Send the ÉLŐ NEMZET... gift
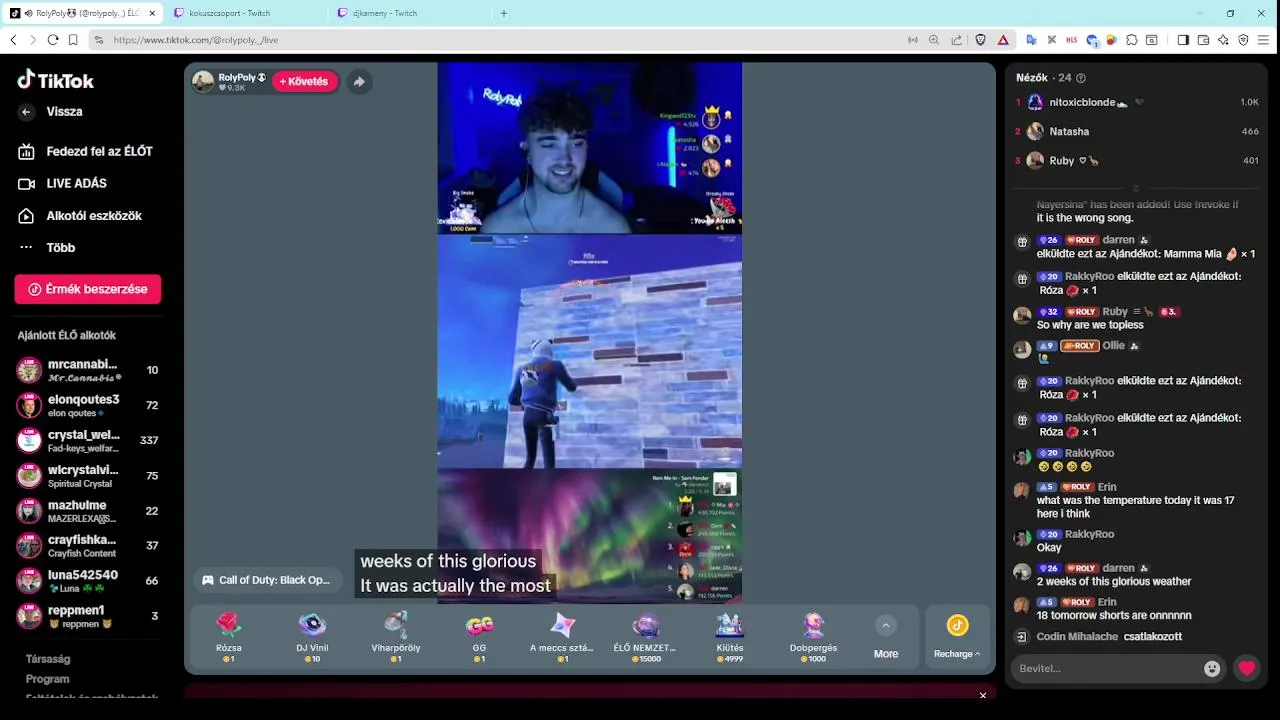The image size is (1280, 720). 646,637
